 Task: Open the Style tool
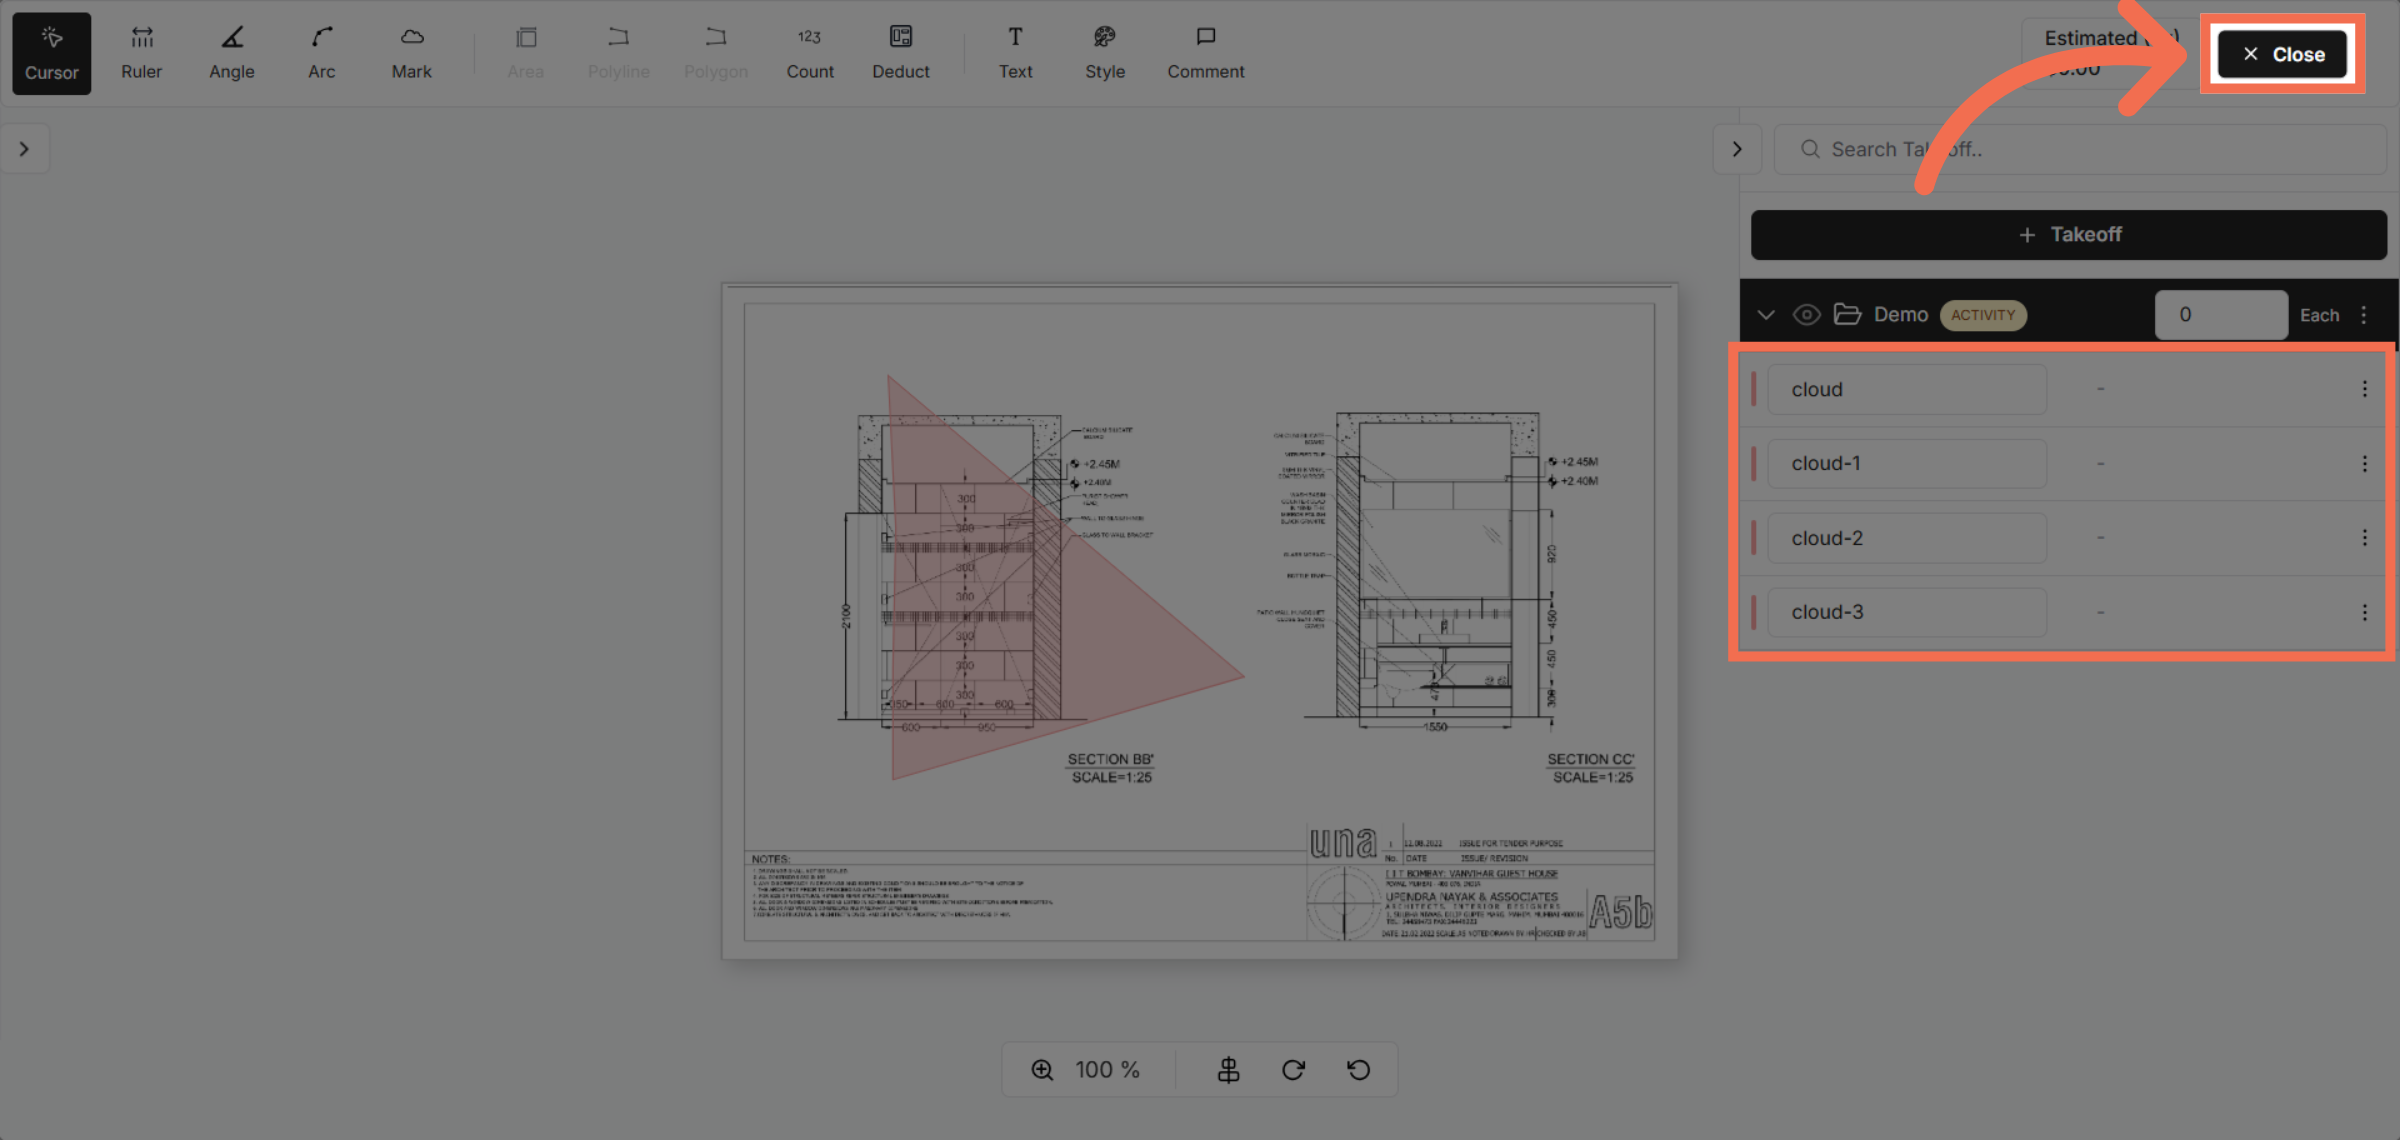point(1104,52)
